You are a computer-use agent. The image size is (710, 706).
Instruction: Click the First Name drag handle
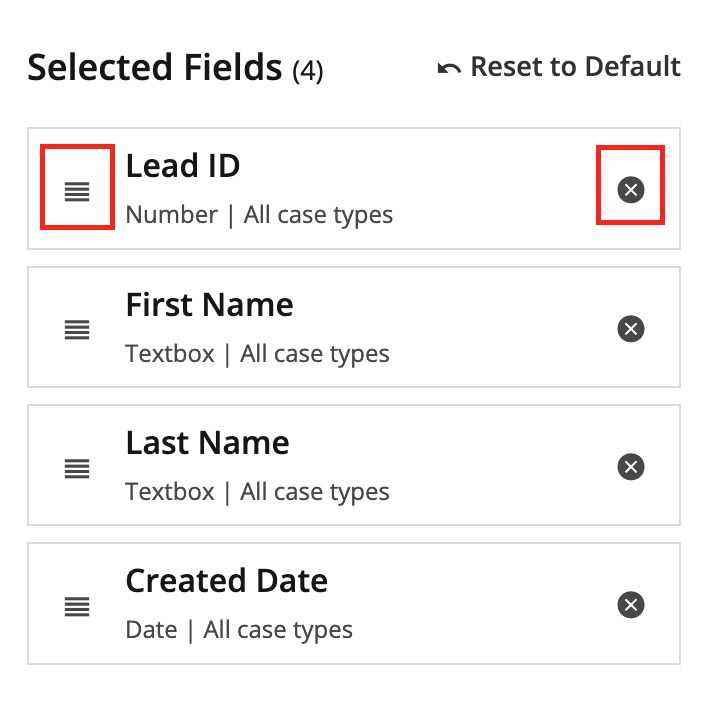77,329
